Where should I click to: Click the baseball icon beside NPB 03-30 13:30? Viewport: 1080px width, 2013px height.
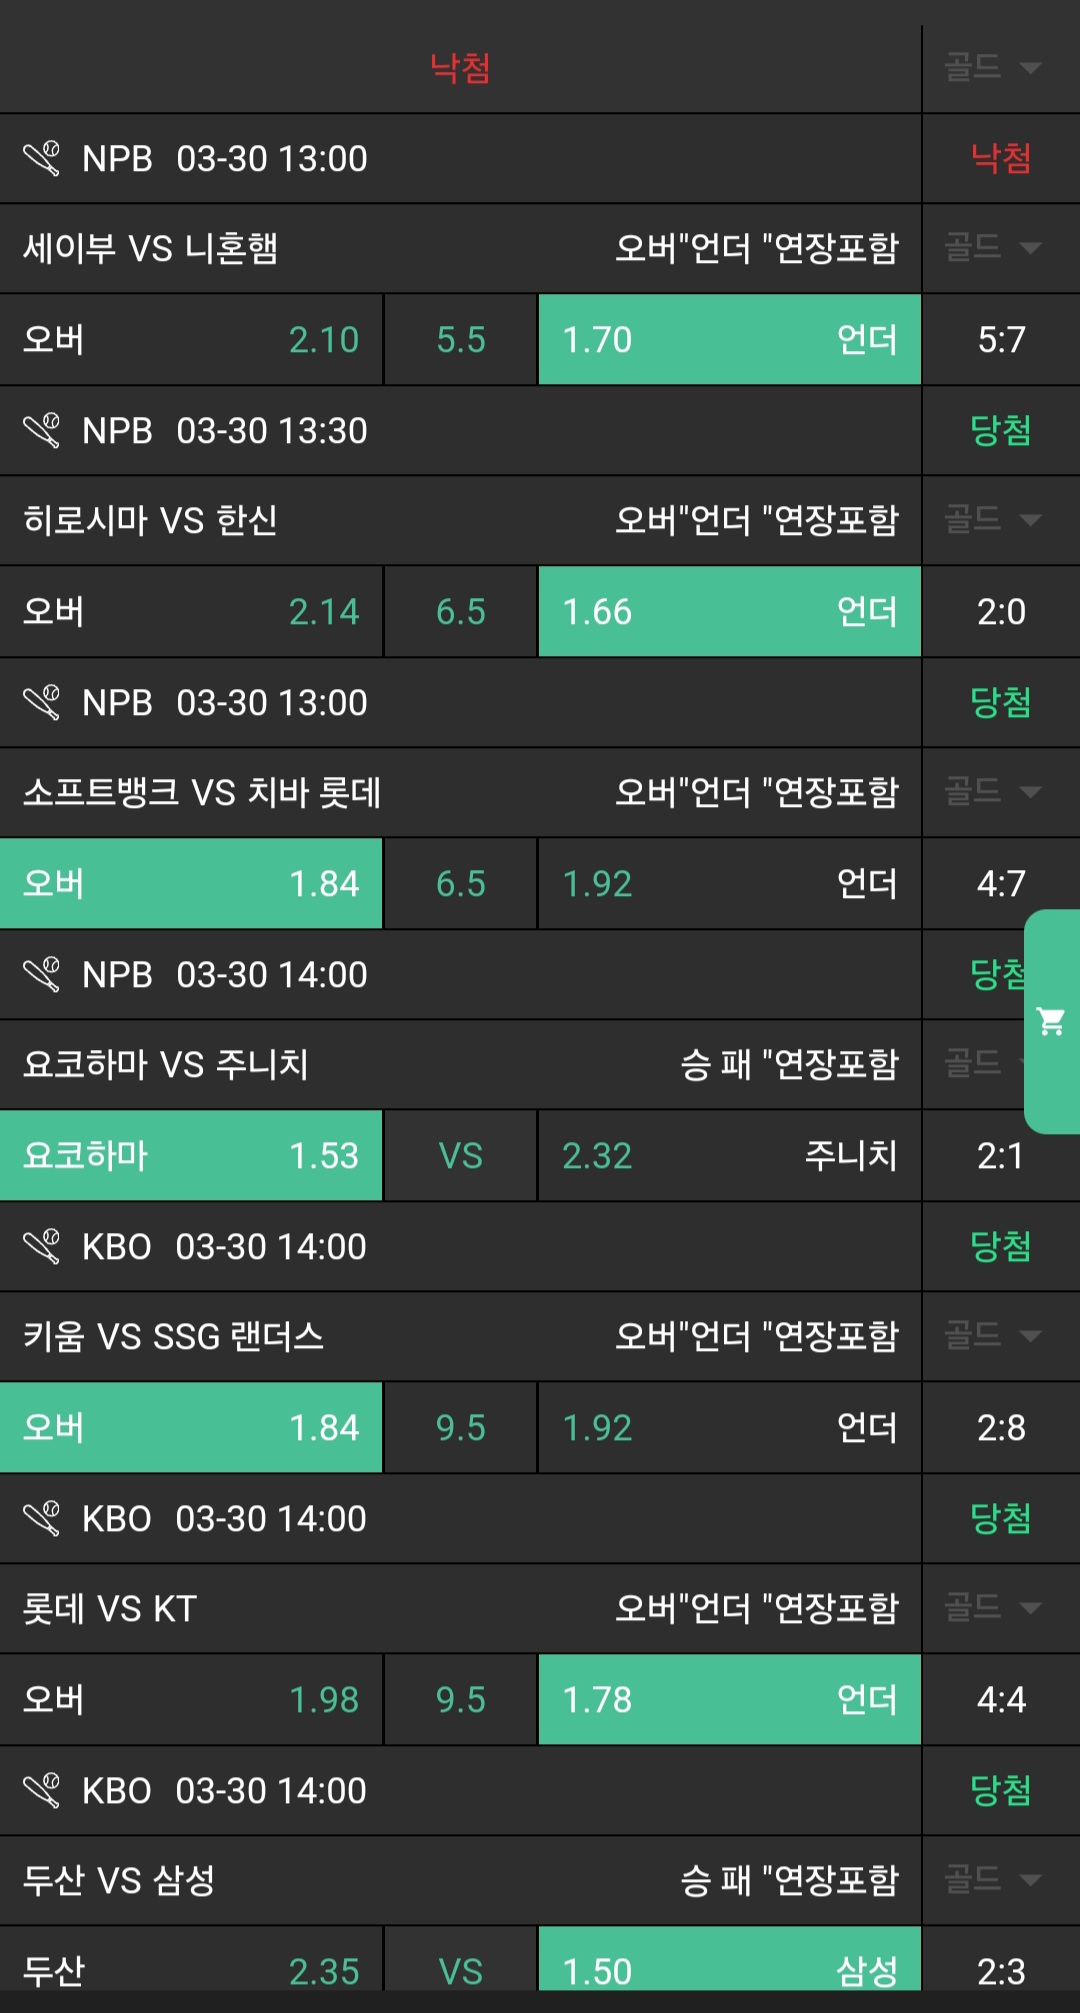[42, 430]
